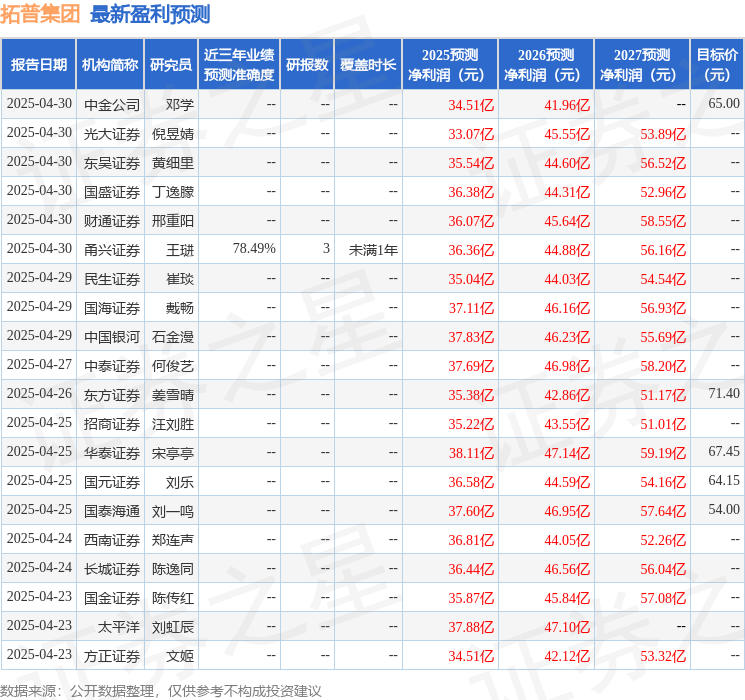Select the 研报数 column header

[307, 65]
